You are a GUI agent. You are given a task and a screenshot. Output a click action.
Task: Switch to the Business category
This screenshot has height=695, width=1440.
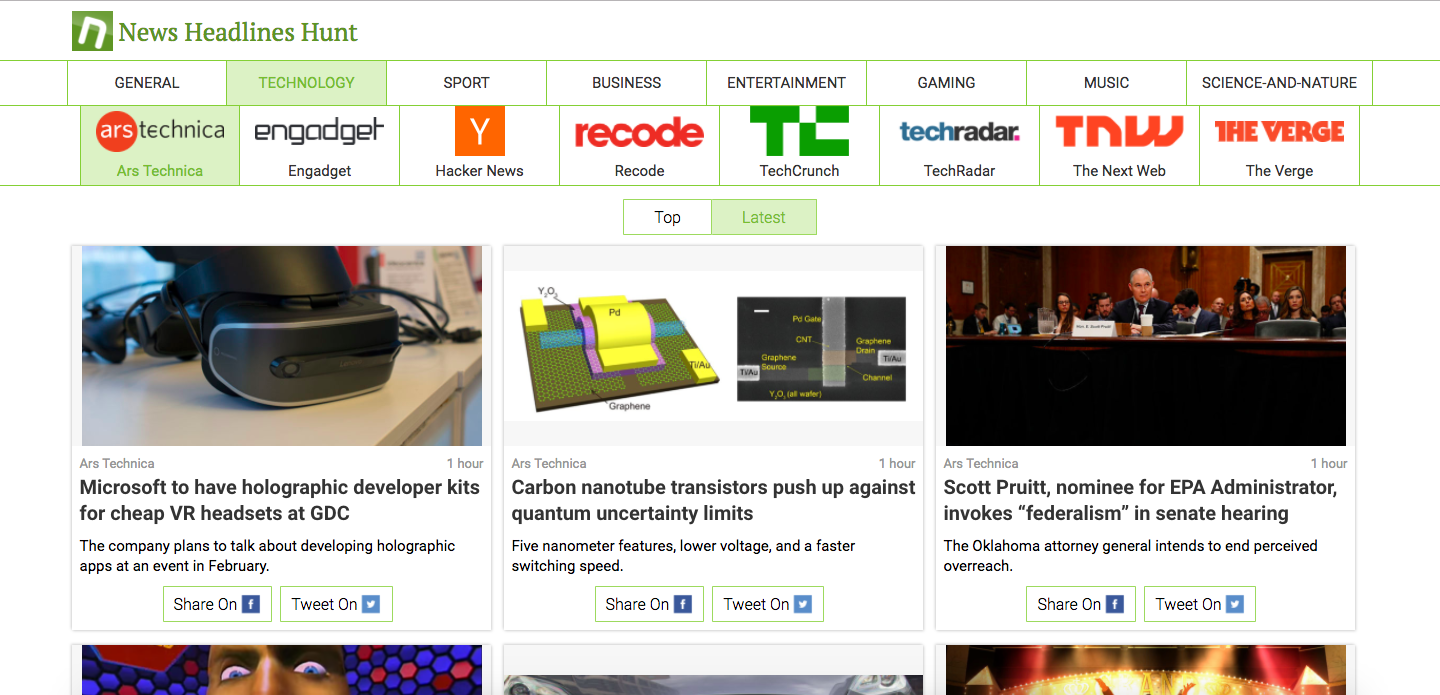click(x=627, y=83)
